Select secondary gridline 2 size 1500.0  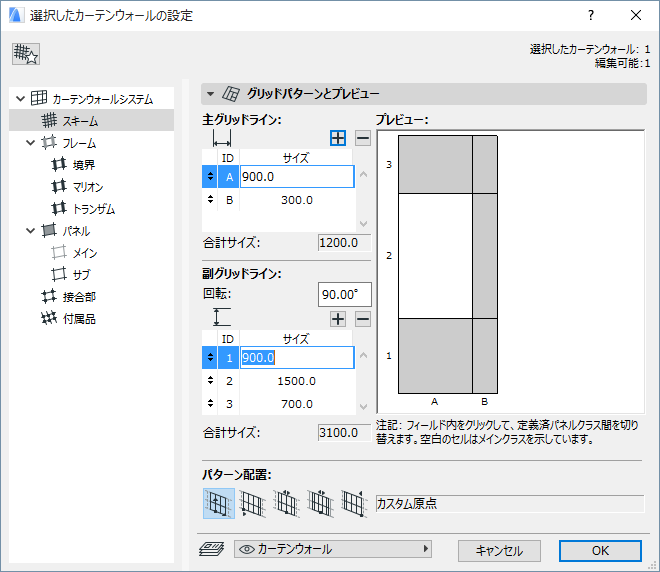pos(297,381)
